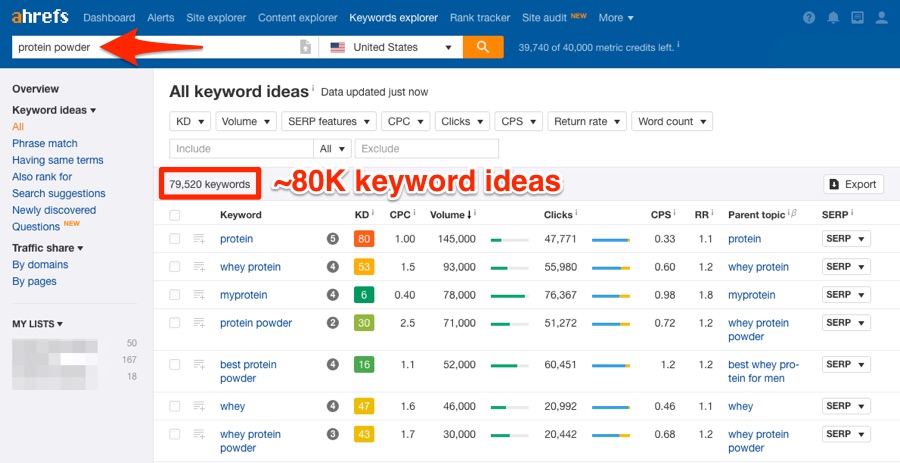Image resolution: width=900 pixels, height=463 pixels.
Task: Open the messages icon in header
Action: click(858, 18)
